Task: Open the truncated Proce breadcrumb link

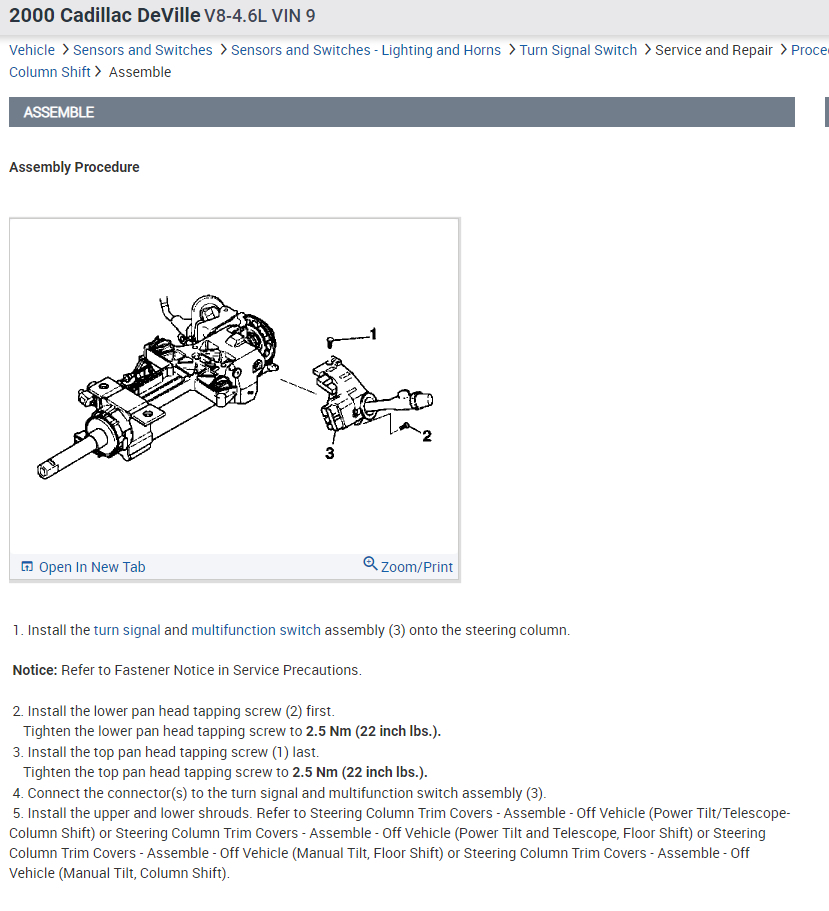Action: [810, 51]
